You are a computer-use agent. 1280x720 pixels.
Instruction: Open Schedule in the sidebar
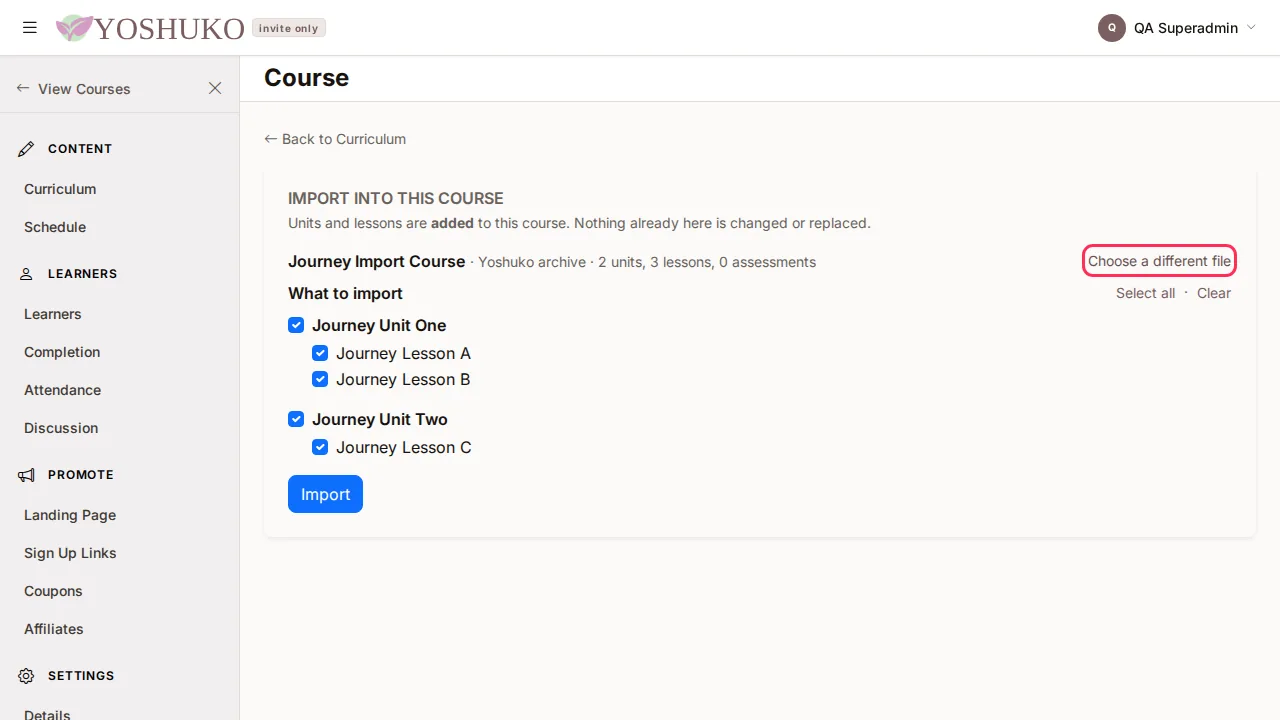coord(55,227)
